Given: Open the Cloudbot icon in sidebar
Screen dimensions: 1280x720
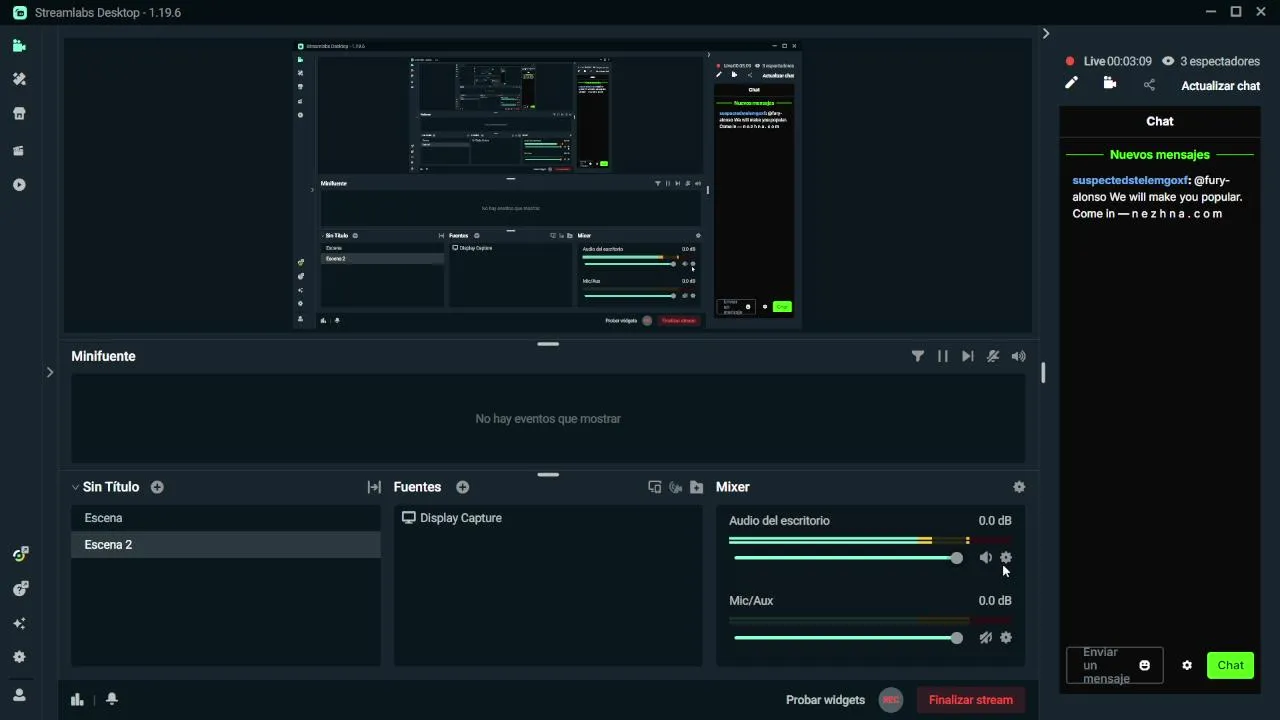Looking at the screenshot, I should tap(20, 554).
